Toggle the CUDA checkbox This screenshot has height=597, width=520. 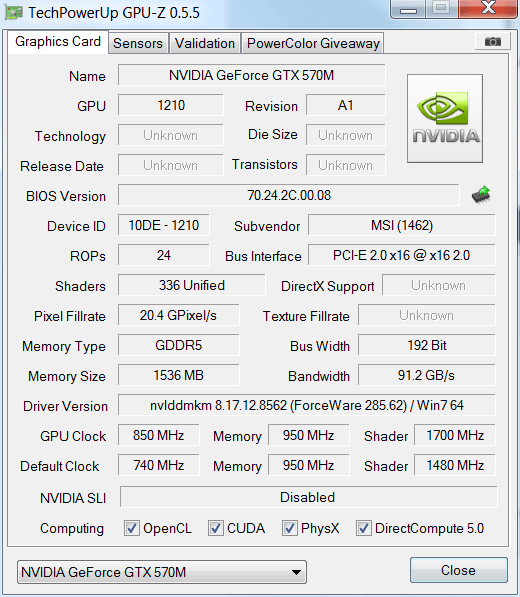(x=215, y=528)
